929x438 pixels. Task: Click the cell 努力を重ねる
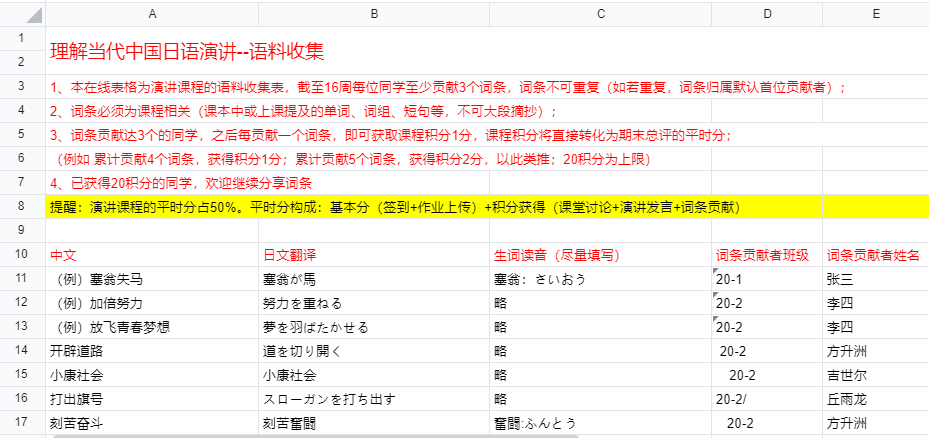(374, 303)
